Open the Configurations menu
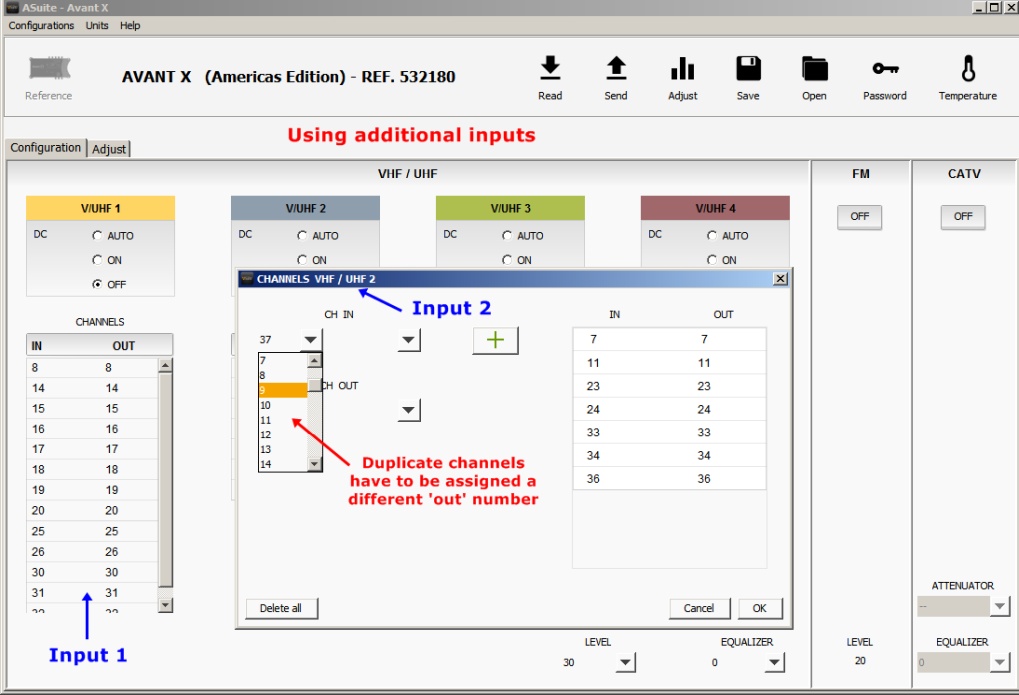Image resolution: width=1019 pixels, height=695 pixels. (41, 25)
